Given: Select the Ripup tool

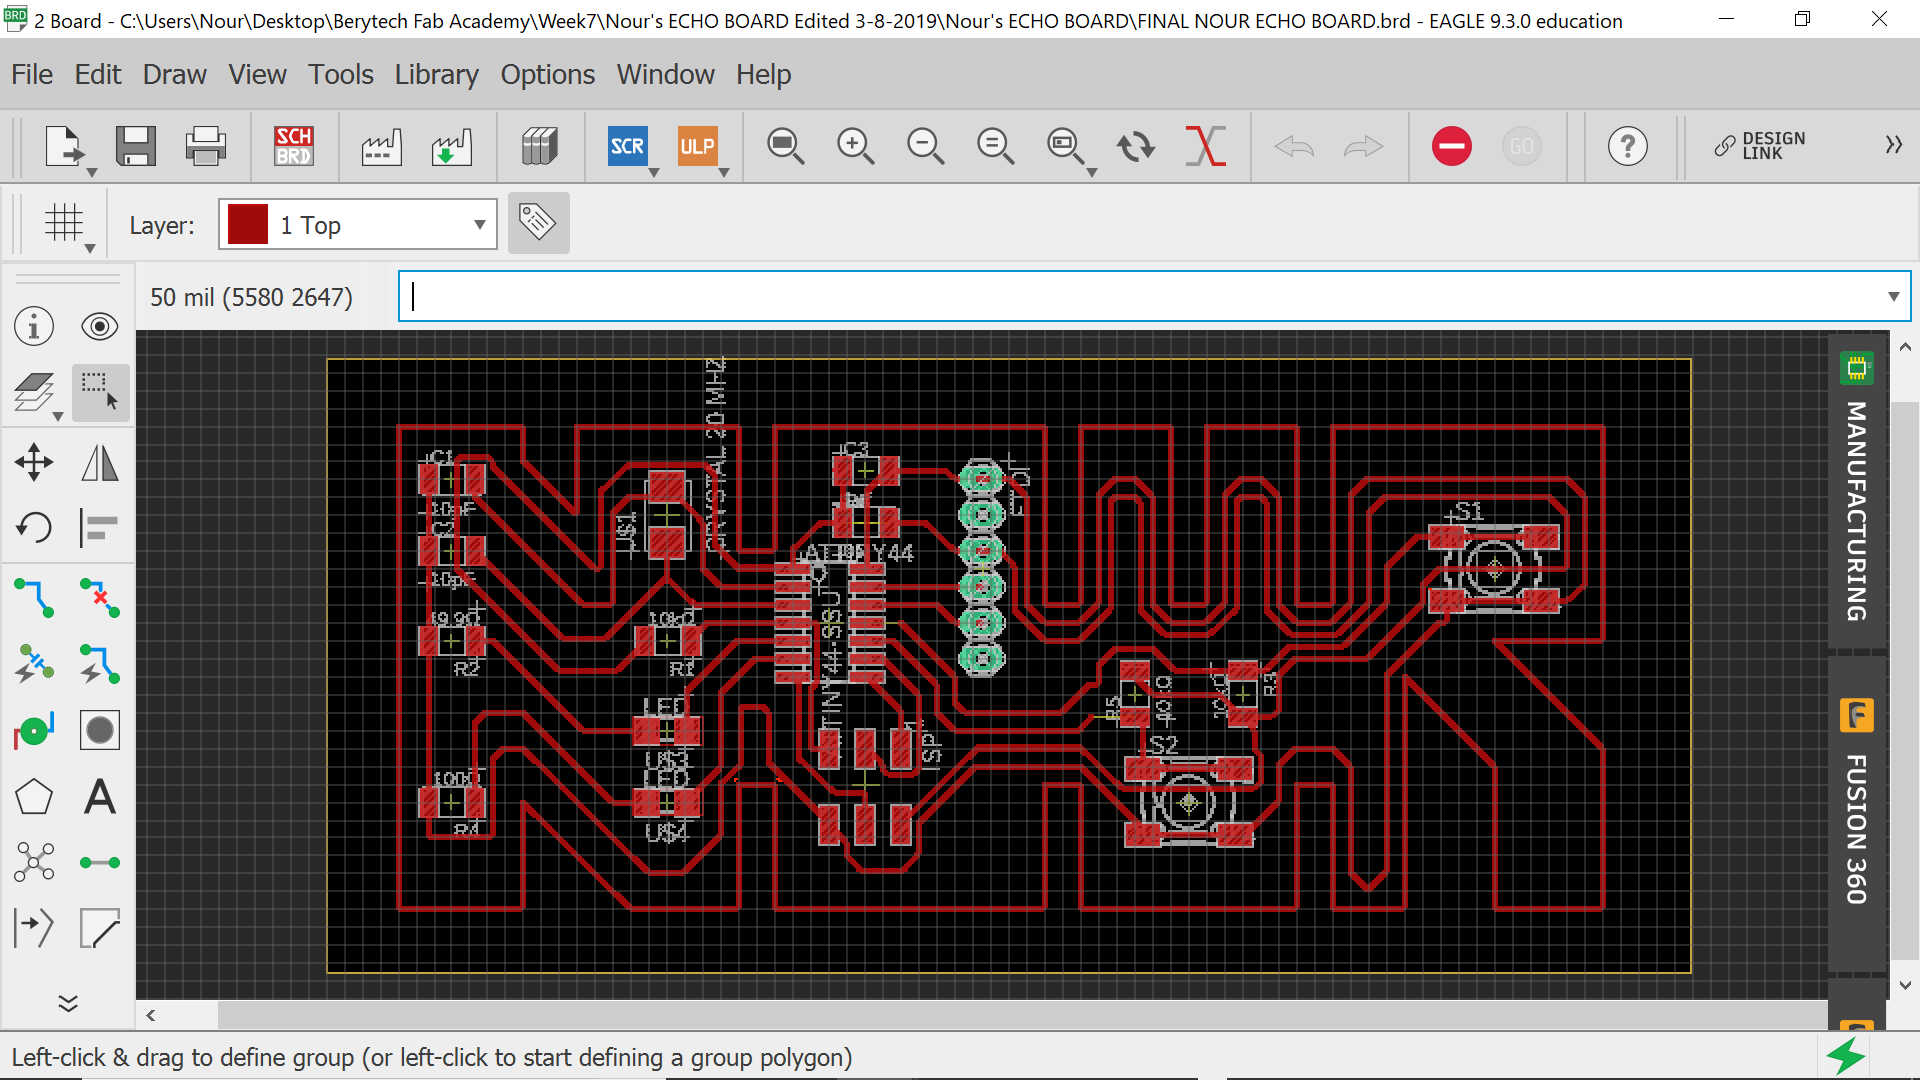Looking at the screenshot, I should pyautogui.click(x=99, y=597).
